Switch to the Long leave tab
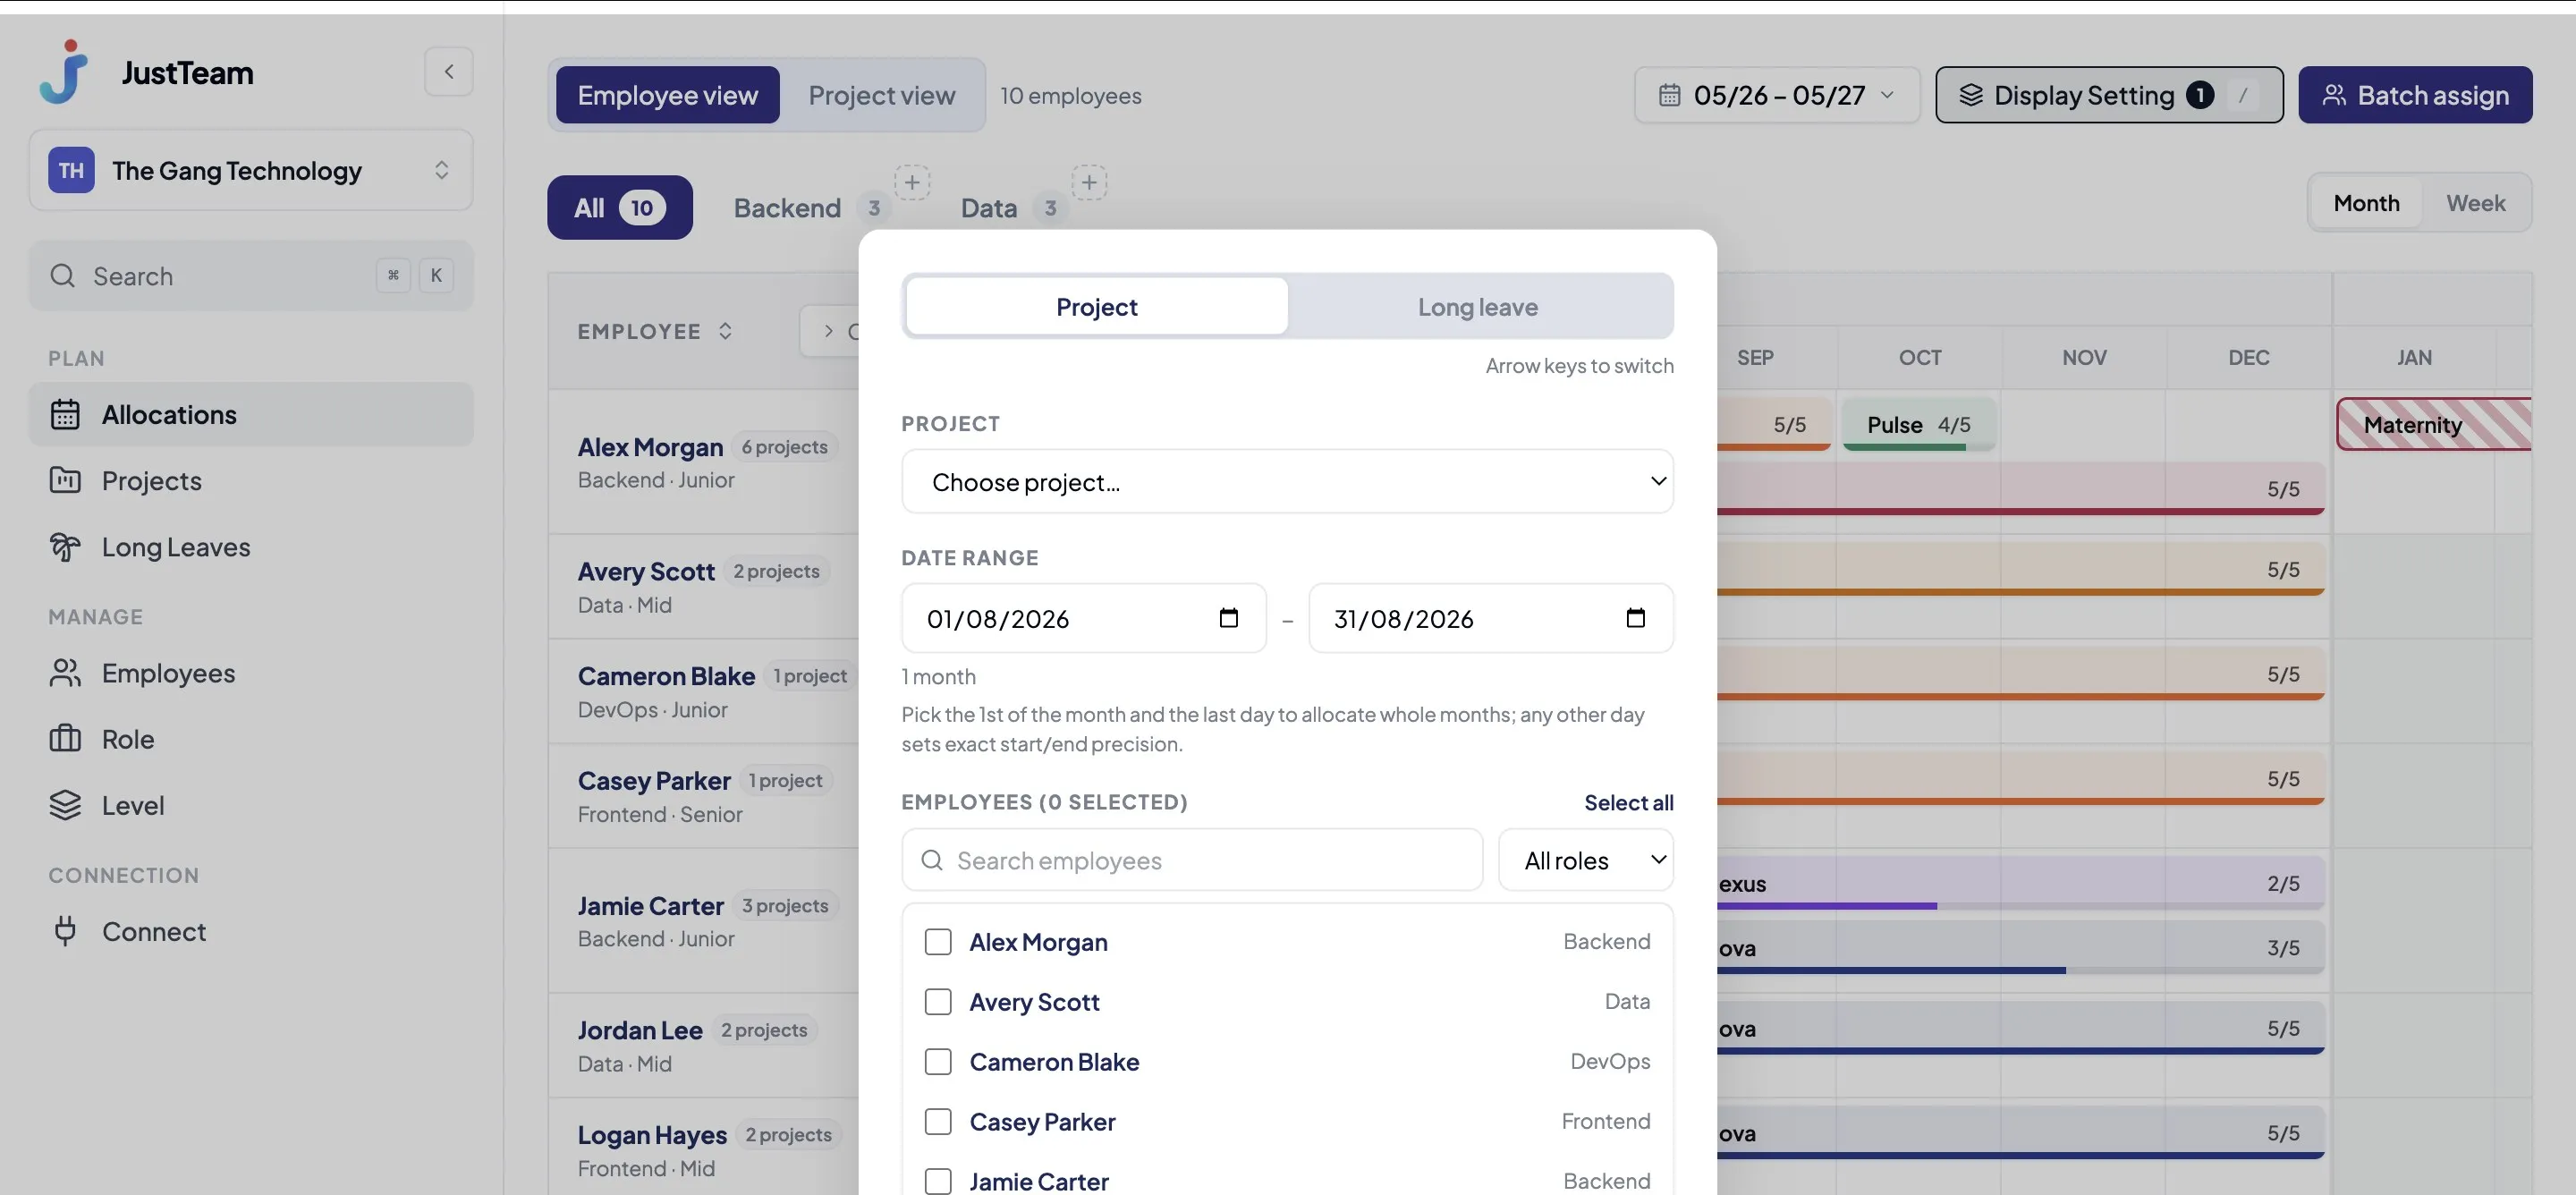The image size is (2576, 1195). pyautogui.click(x=1478, y=307)
